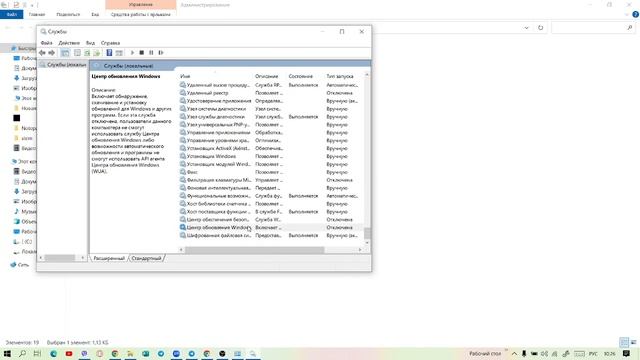Select the Узел службы диагностики service row
640x360 pixels.
click(x=271, y=117)
